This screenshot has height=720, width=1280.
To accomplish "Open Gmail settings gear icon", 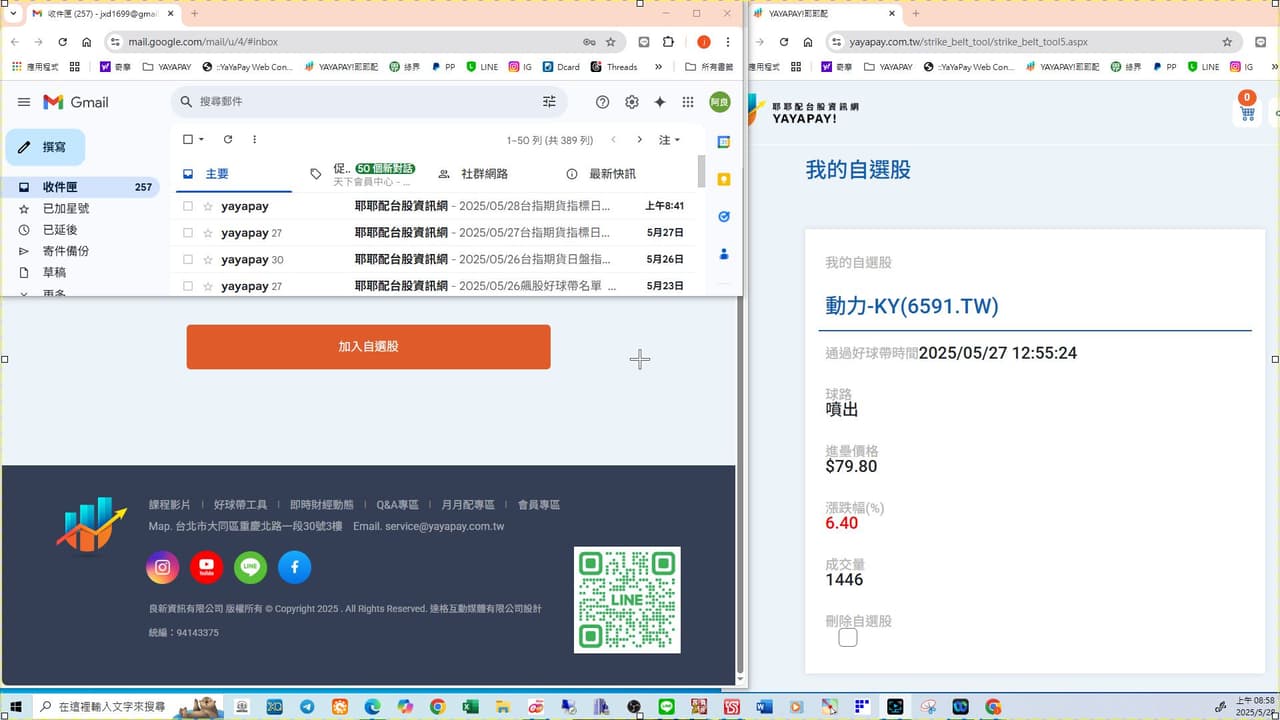I will point(632,102).
